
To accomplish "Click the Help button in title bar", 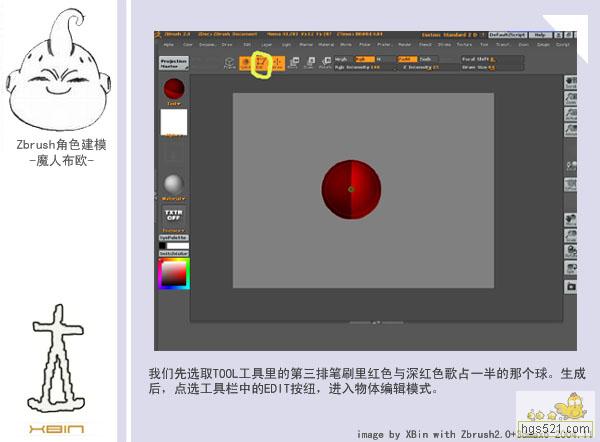I will pyautogui.click(x=540, y=35).
